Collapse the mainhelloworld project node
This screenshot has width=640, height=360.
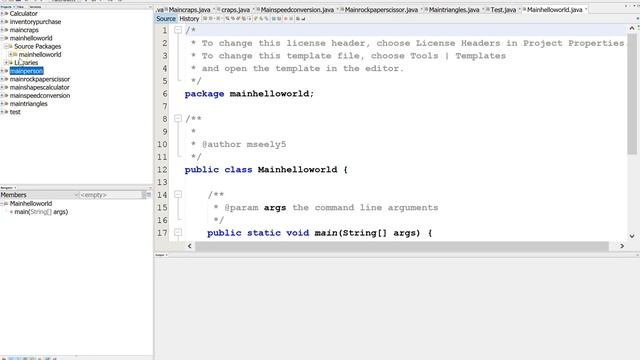[x=2, y=38]
